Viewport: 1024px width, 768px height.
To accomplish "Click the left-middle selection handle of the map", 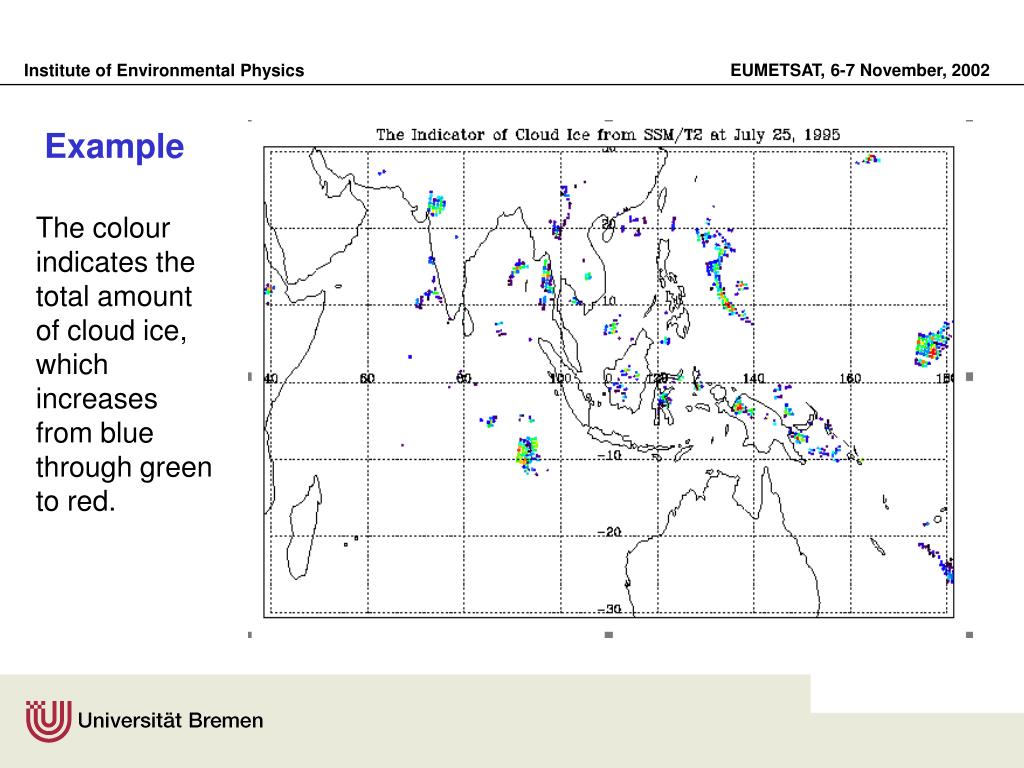I will (x=249, y=377).
